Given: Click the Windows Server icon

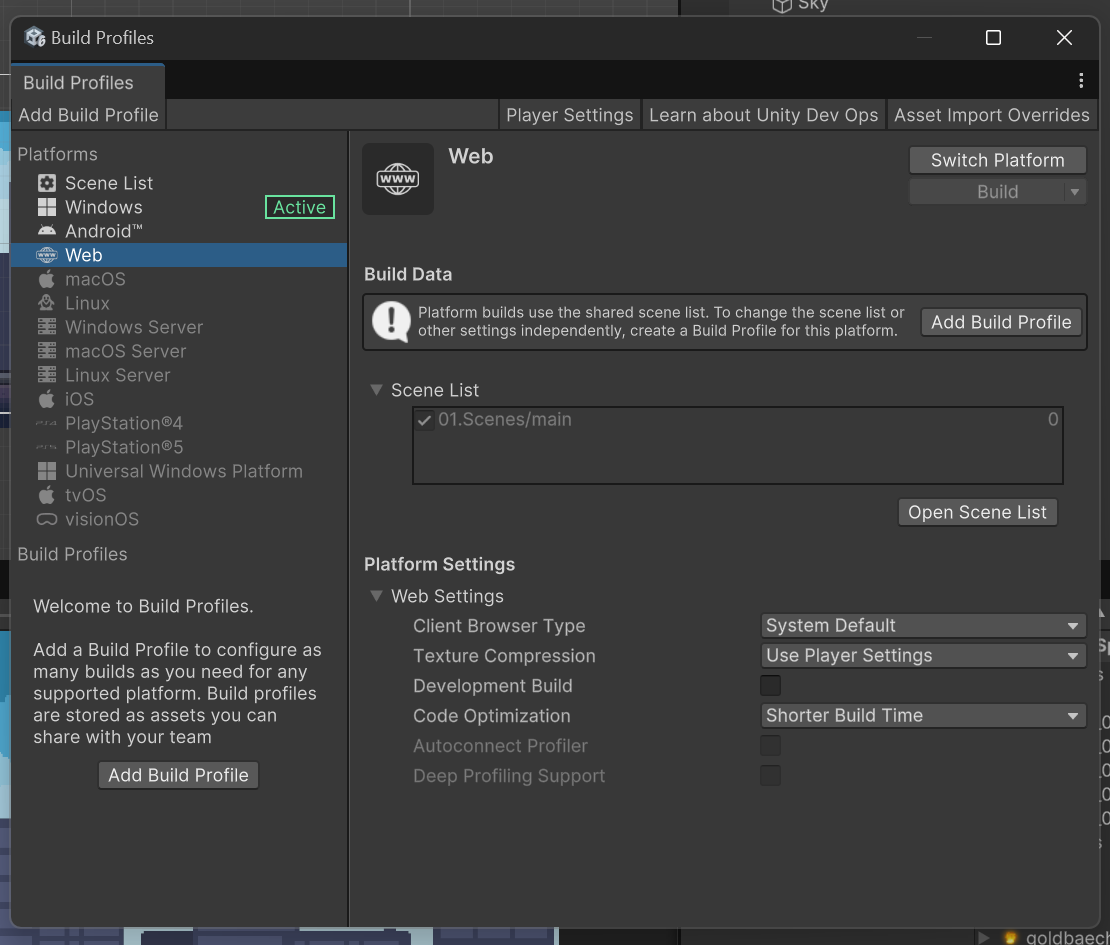Looking at the screenshot, I should 47,327.
